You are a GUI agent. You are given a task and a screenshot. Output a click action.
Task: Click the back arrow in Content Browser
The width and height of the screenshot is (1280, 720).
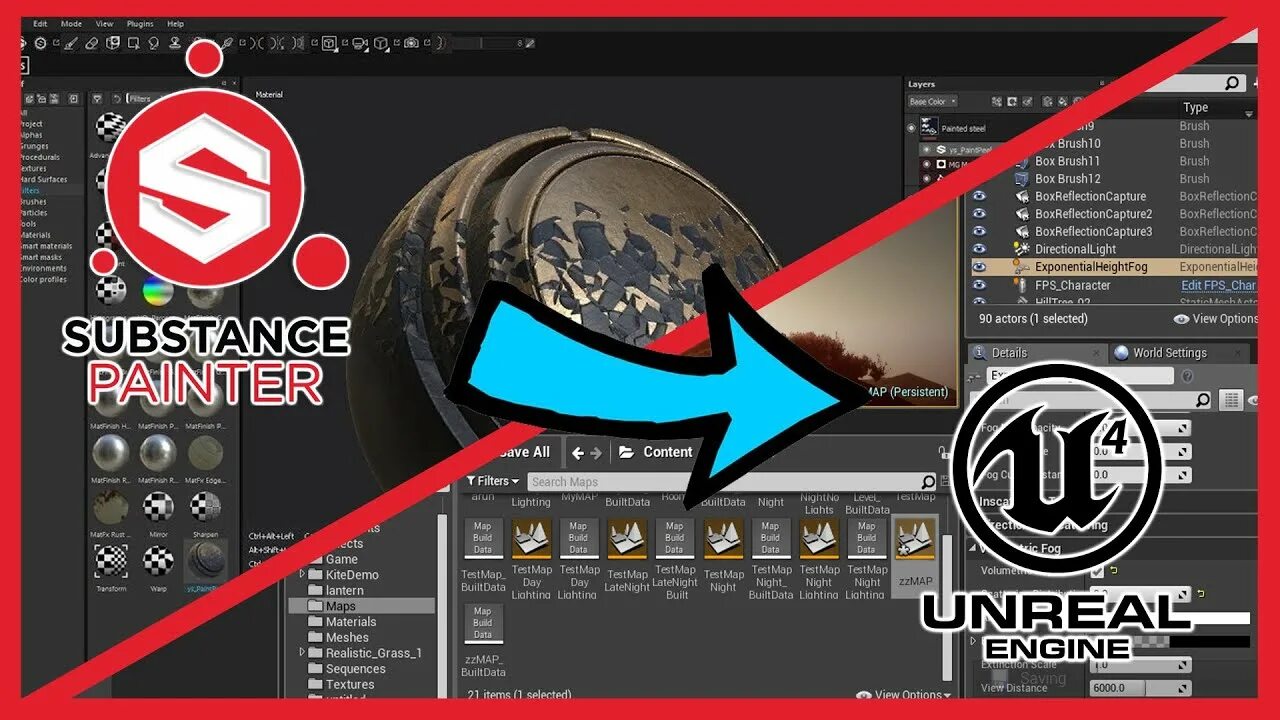coord(578,453)
